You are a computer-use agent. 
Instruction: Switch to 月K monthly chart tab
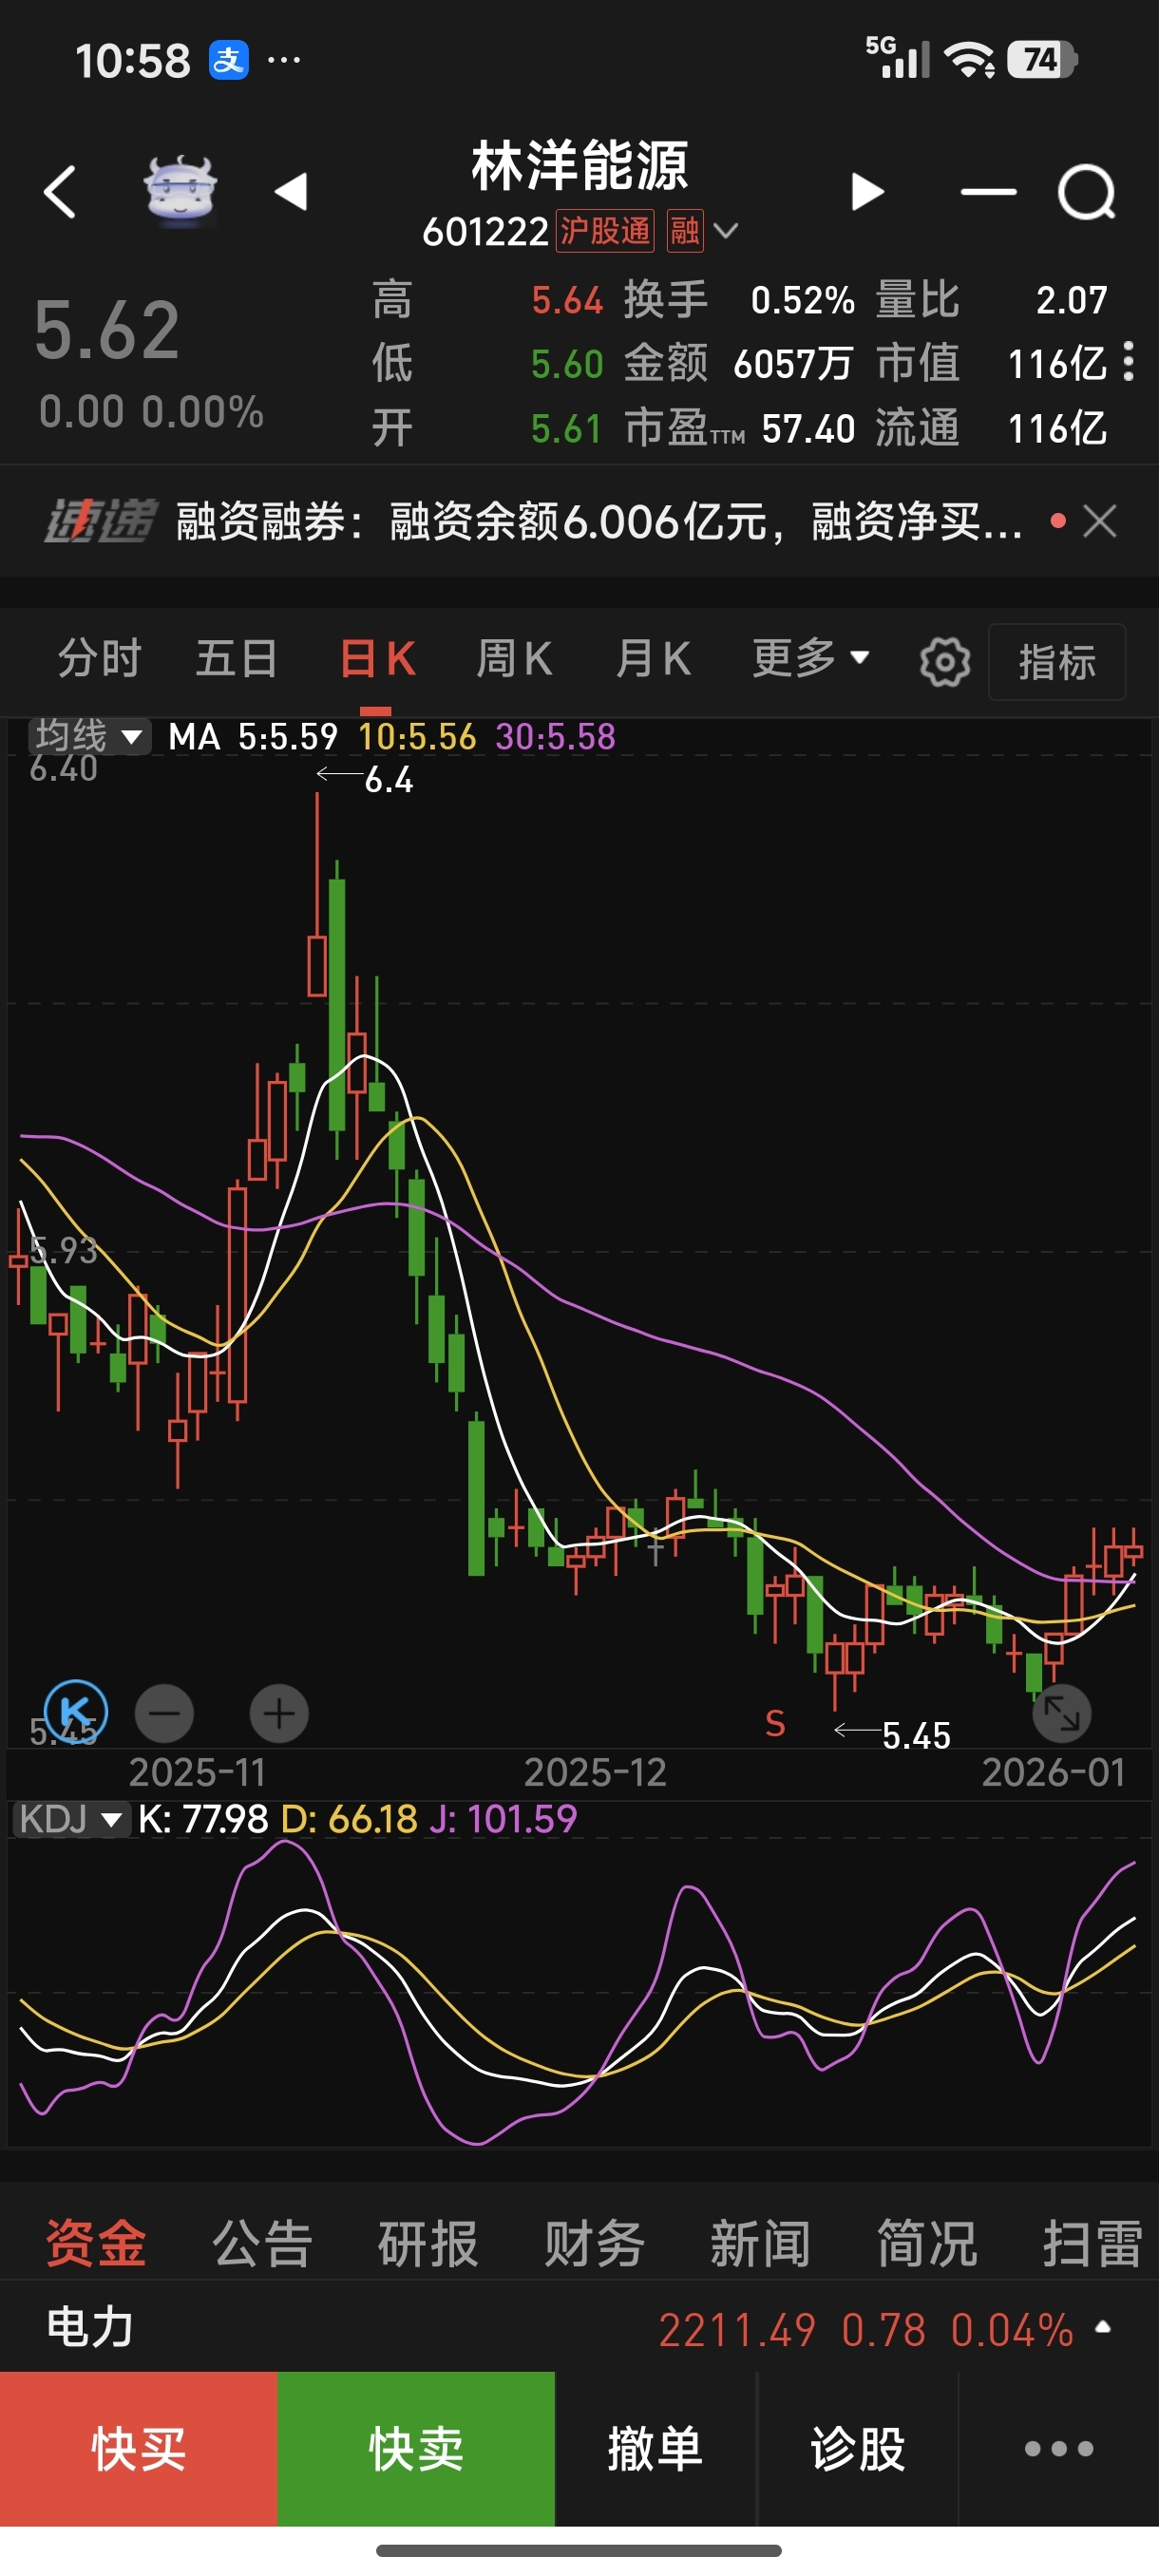click(x=652, y=659)
